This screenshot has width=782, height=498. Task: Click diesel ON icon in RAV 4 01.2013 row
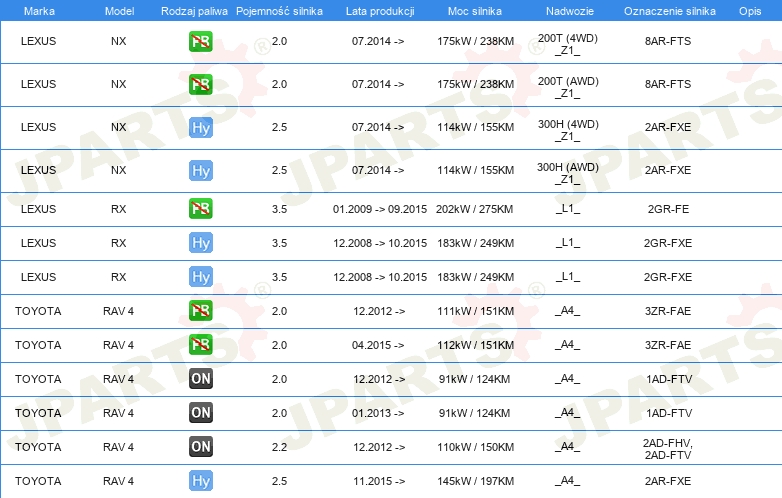point(201,413)
